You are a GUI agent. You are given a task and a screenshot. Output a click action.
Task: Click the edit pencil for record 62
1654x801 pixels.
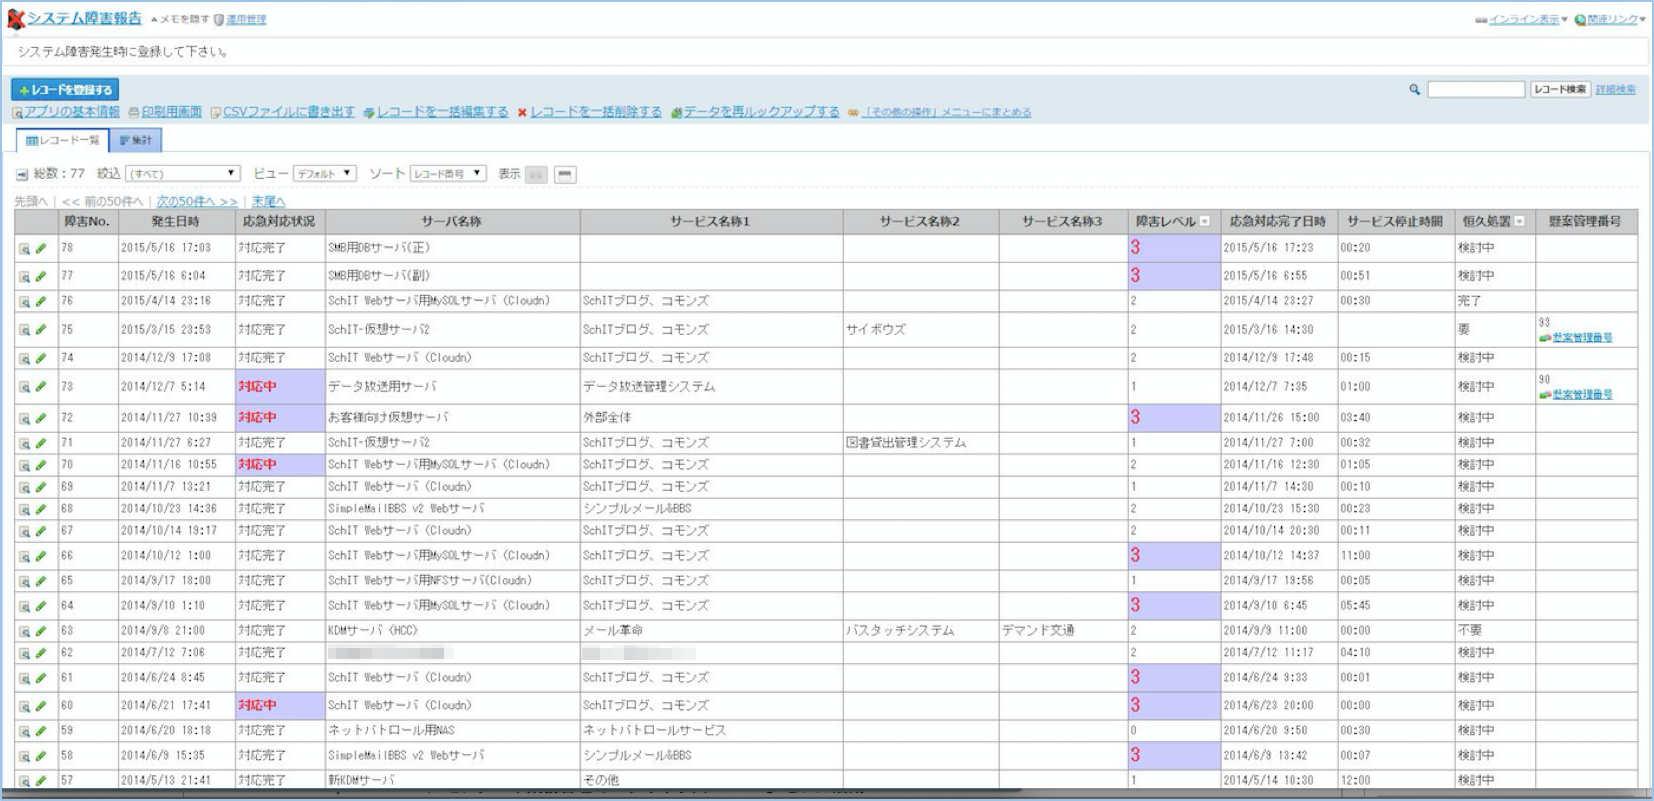coord(41,653)
